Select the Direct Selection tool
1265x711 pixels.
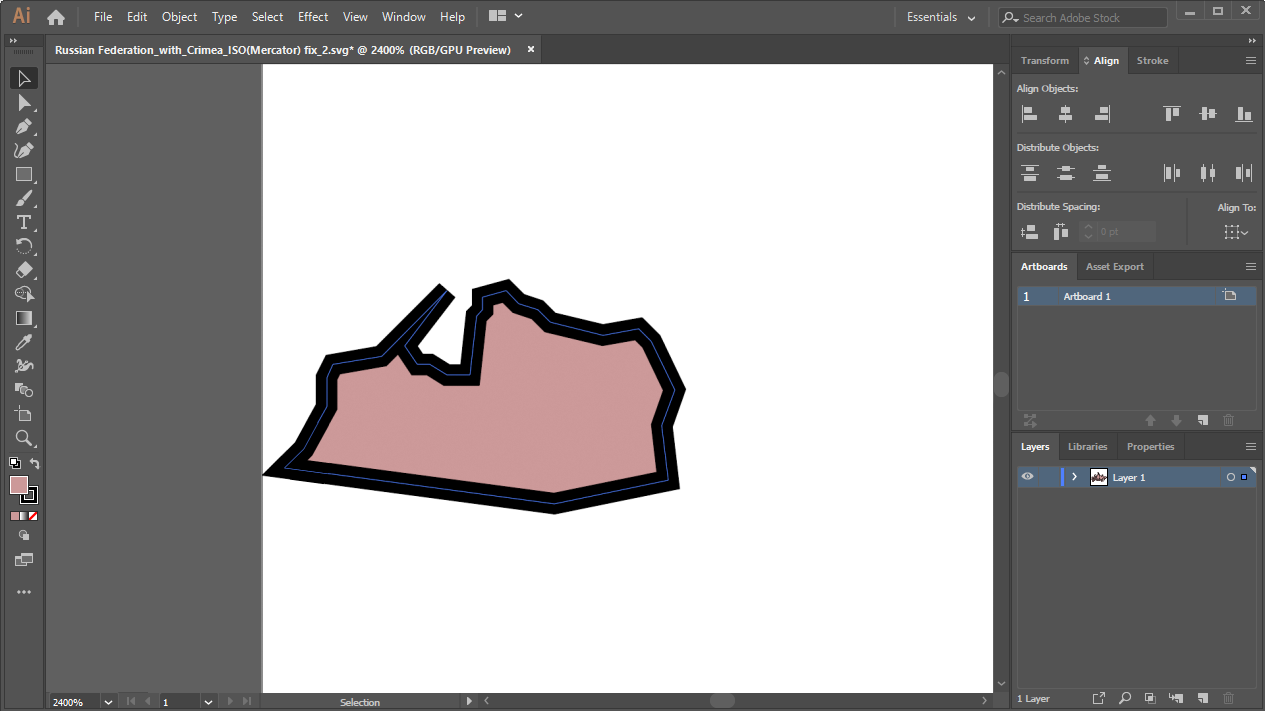[x=24, y=103]
